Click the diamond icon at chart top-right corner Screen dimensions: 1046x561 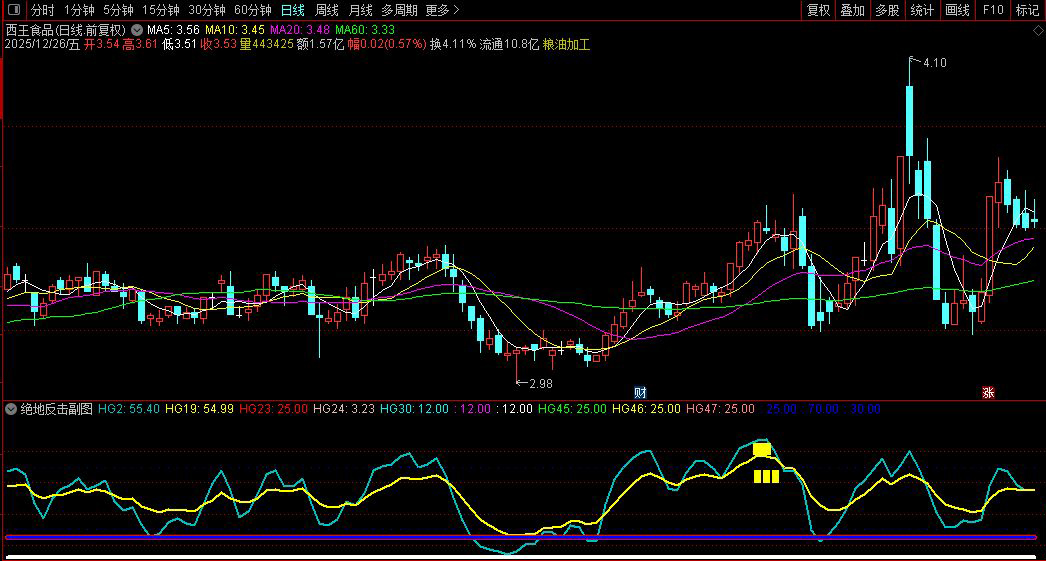1038,31
